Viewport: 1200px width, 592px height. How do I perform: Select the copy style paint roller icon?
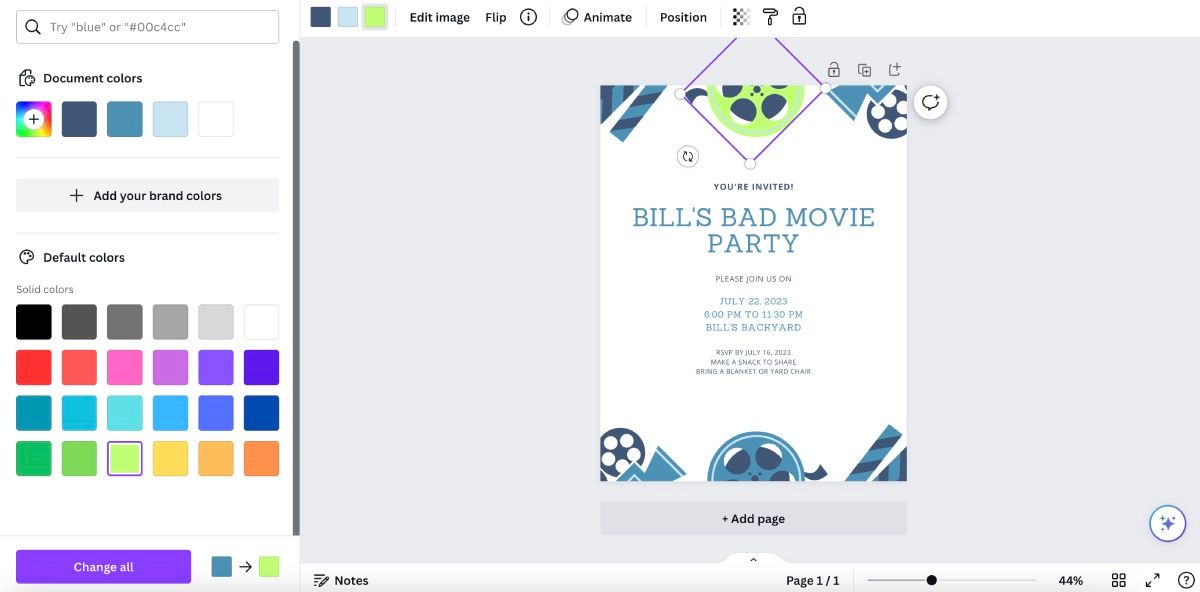coord(770,17)
